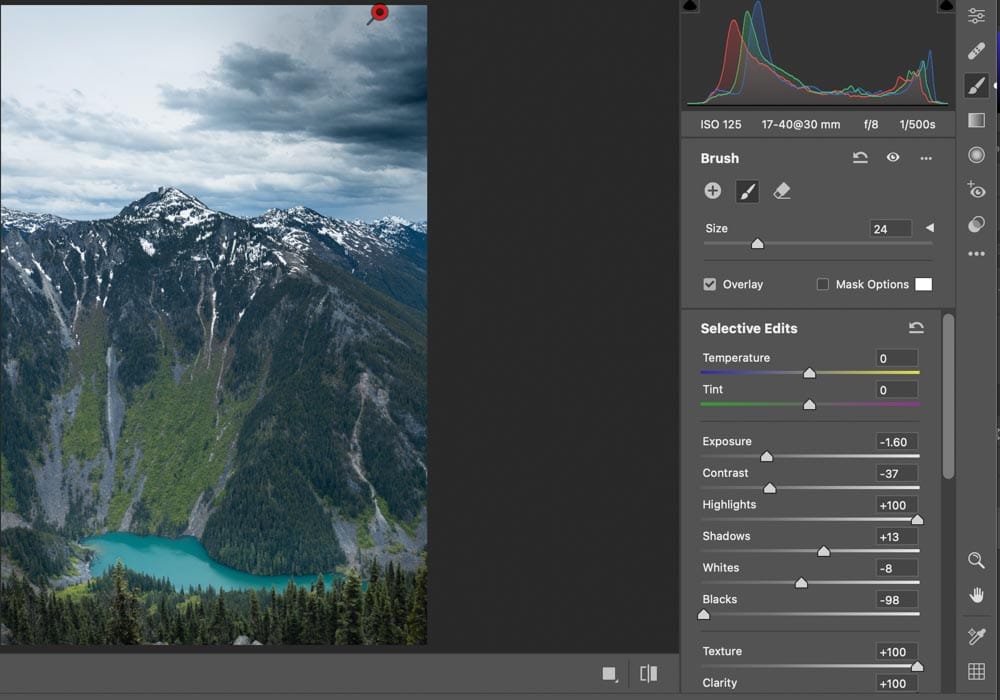Reset the Selective Edits sliders

(916, 328)
